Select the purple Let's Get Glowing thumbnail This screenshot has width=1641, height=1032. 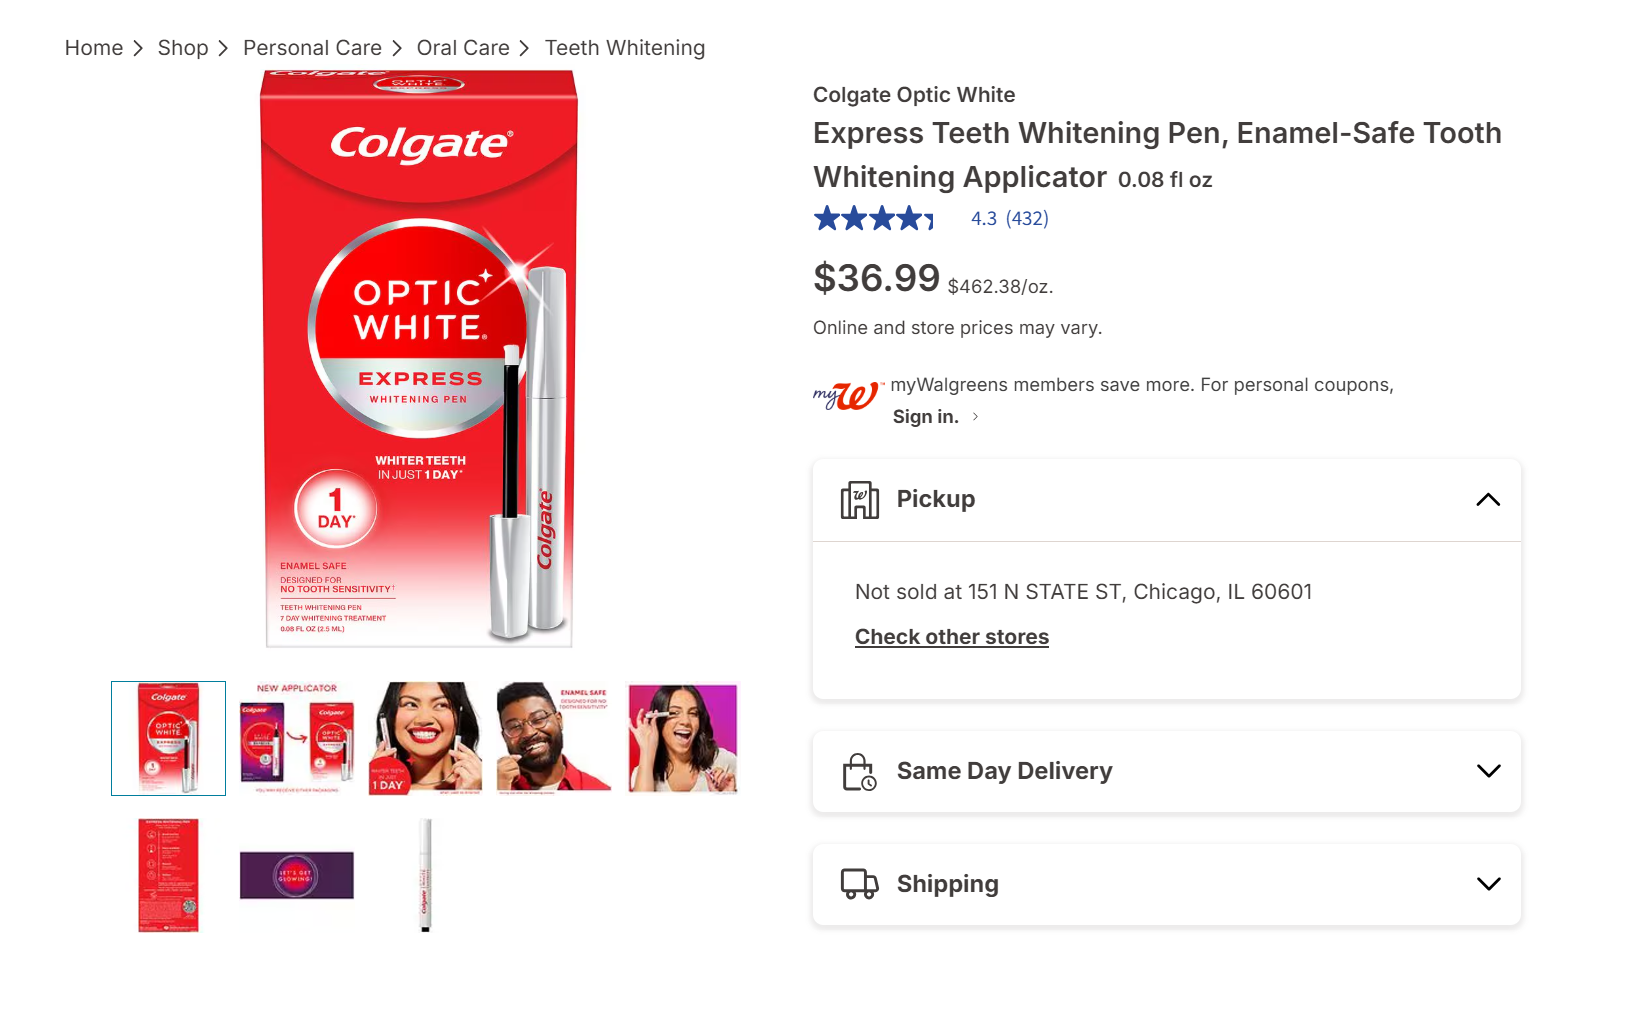pyautogui.click(x=297, y=875)
